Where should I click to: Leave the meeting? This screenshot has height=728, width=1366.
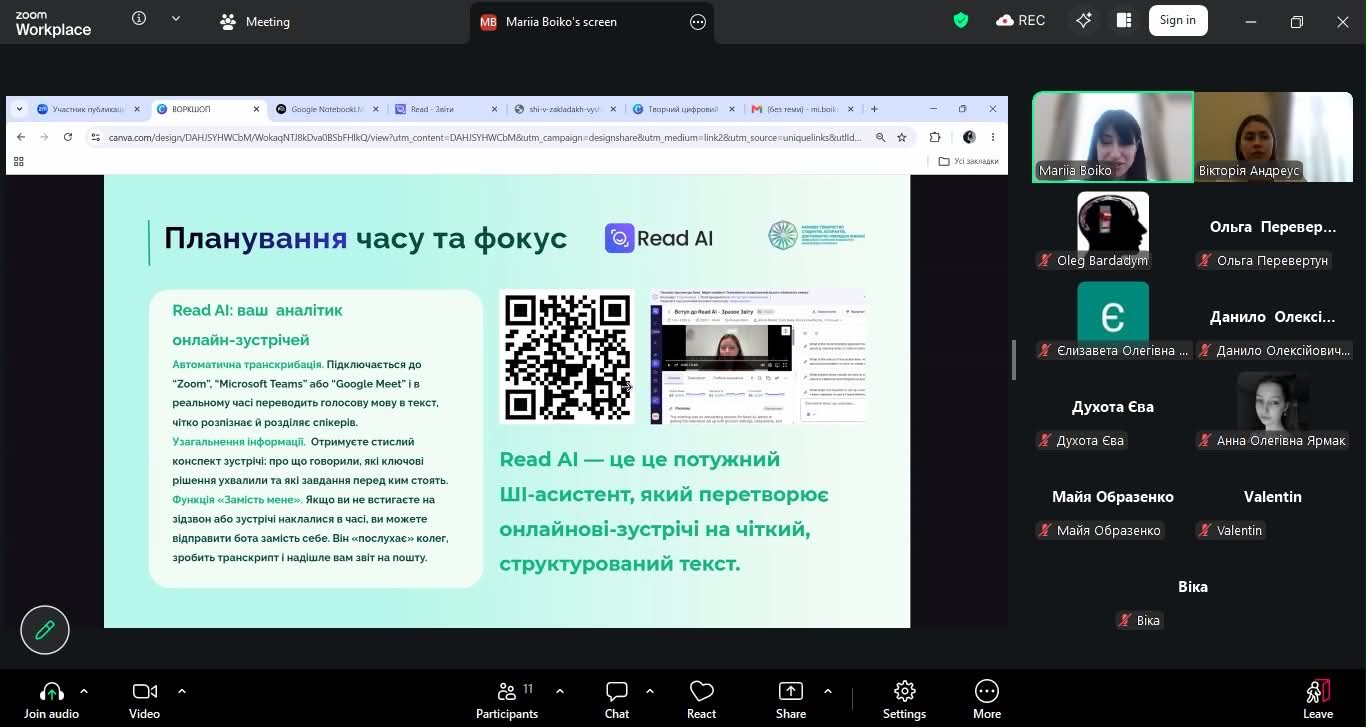[x=1318, y=699]
